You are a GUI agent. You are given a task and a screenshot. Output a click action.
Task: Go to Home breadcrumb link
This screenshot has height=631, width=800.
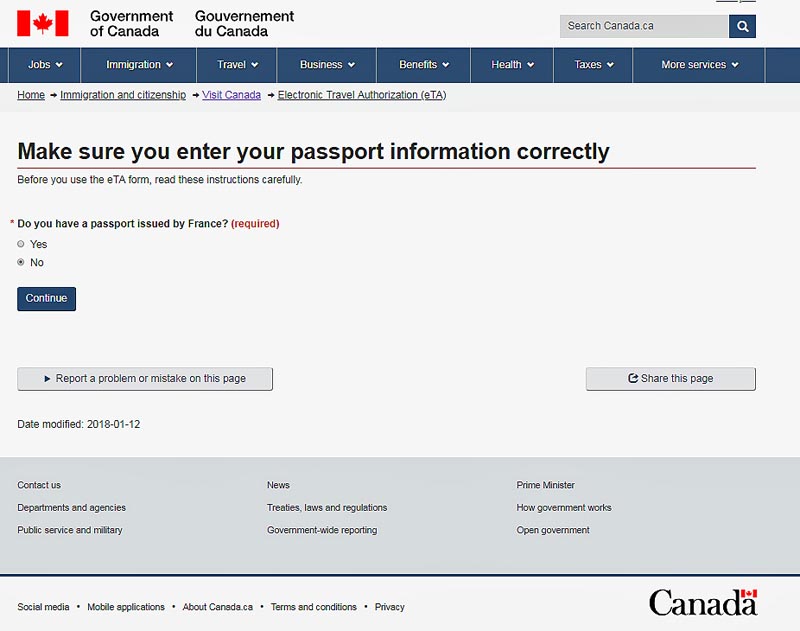[31, 95]
